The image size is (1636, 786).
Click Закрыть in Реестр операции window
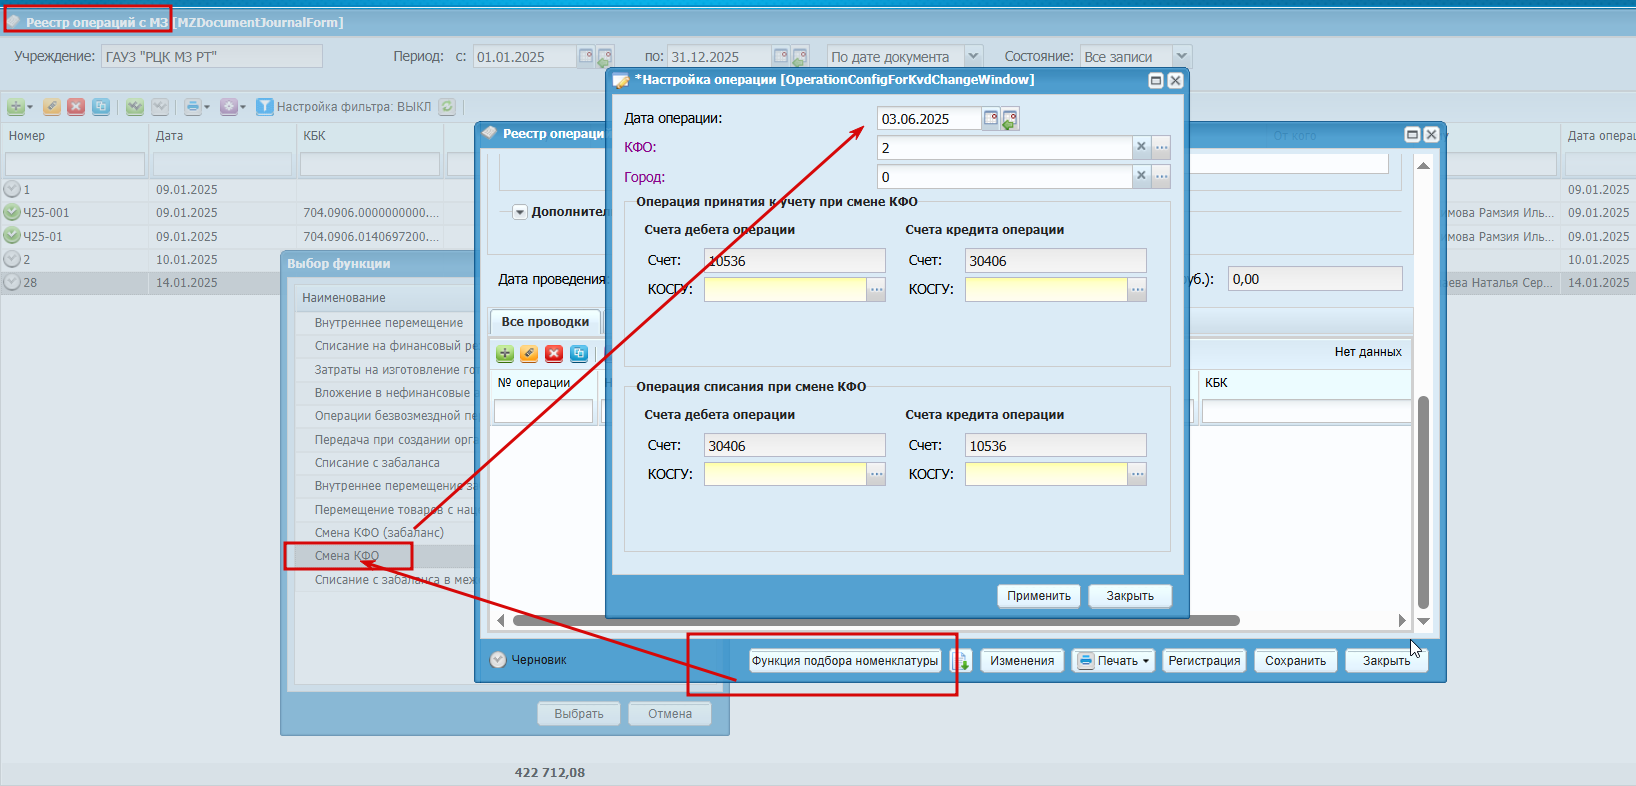click(x=1386, y=661)
